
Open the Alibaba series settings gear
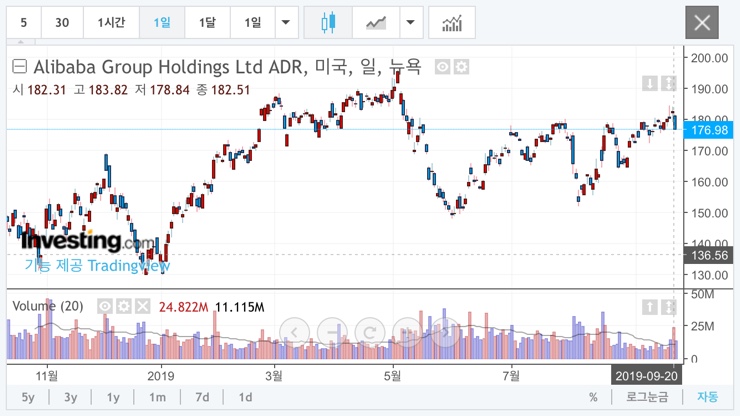pyautogui.click(x=461, y=67)
